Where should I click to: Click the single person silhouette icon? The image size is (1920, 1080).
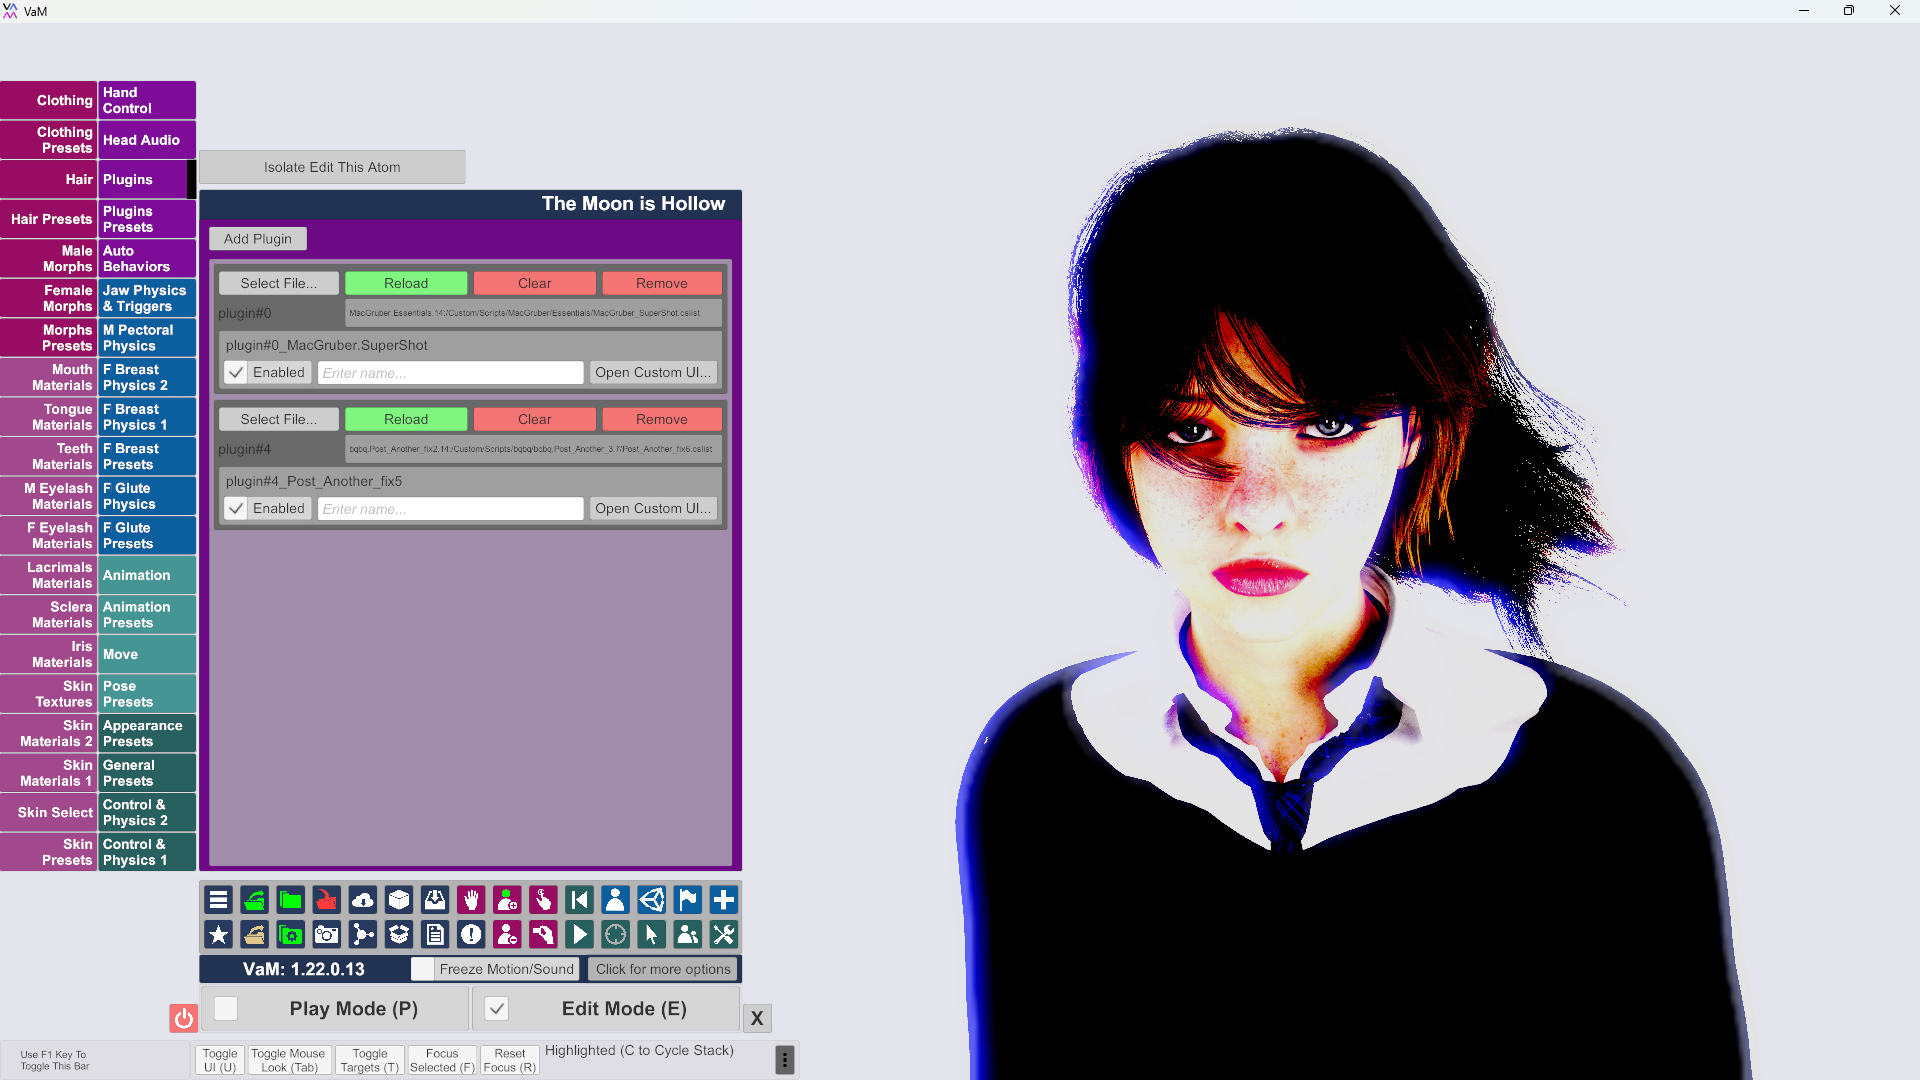pyautogui.click(x=615, y=900)
